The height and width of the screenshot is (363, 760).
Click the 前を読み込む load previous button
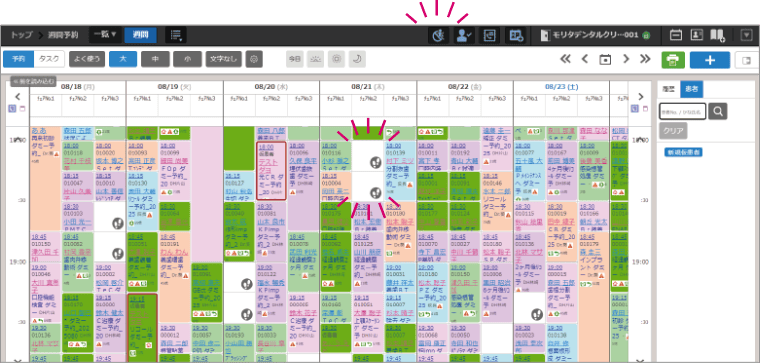point(33,81)
